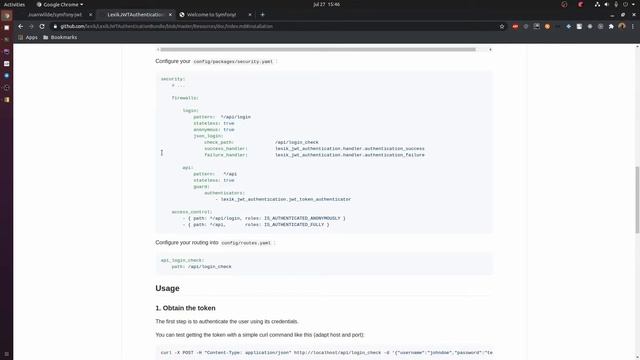Click the orange extension icon in toolbar
Viewport: 640px width, 360px height.
click(x=547, y=26)
